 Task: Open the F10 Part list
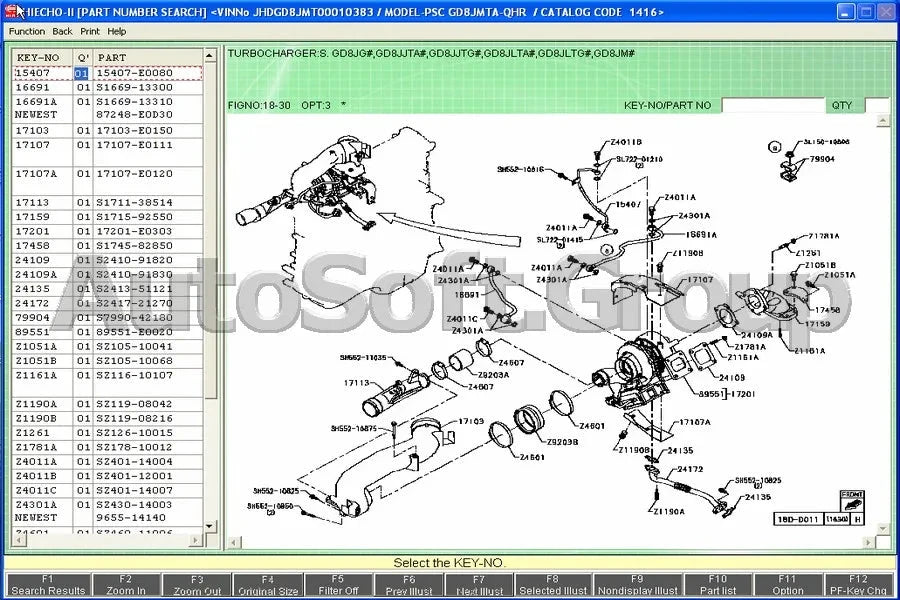pos(716,583)
